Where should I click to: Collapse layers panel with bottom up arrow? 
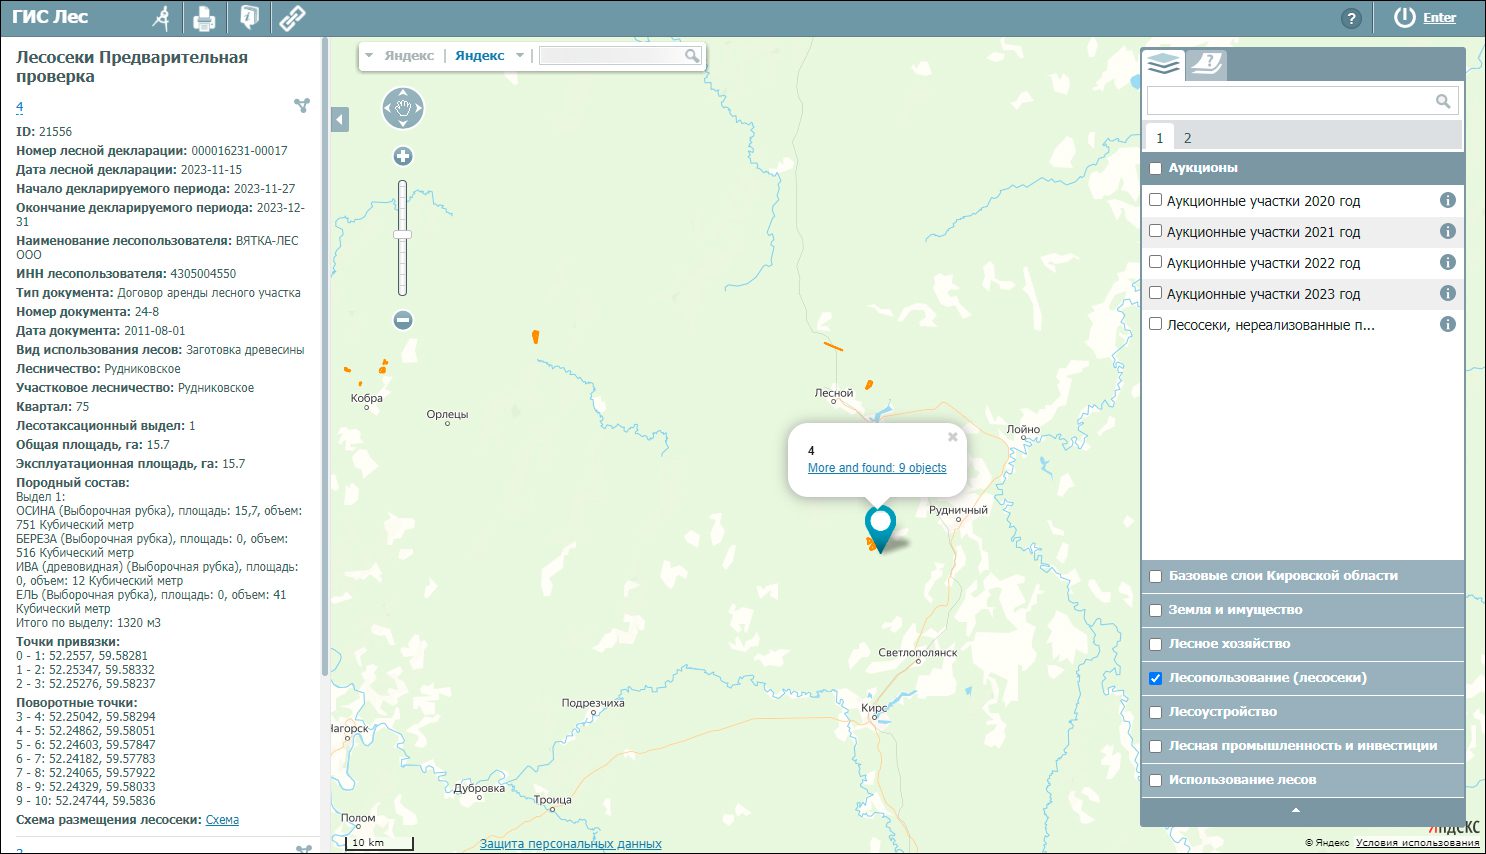pos(1296,810)
